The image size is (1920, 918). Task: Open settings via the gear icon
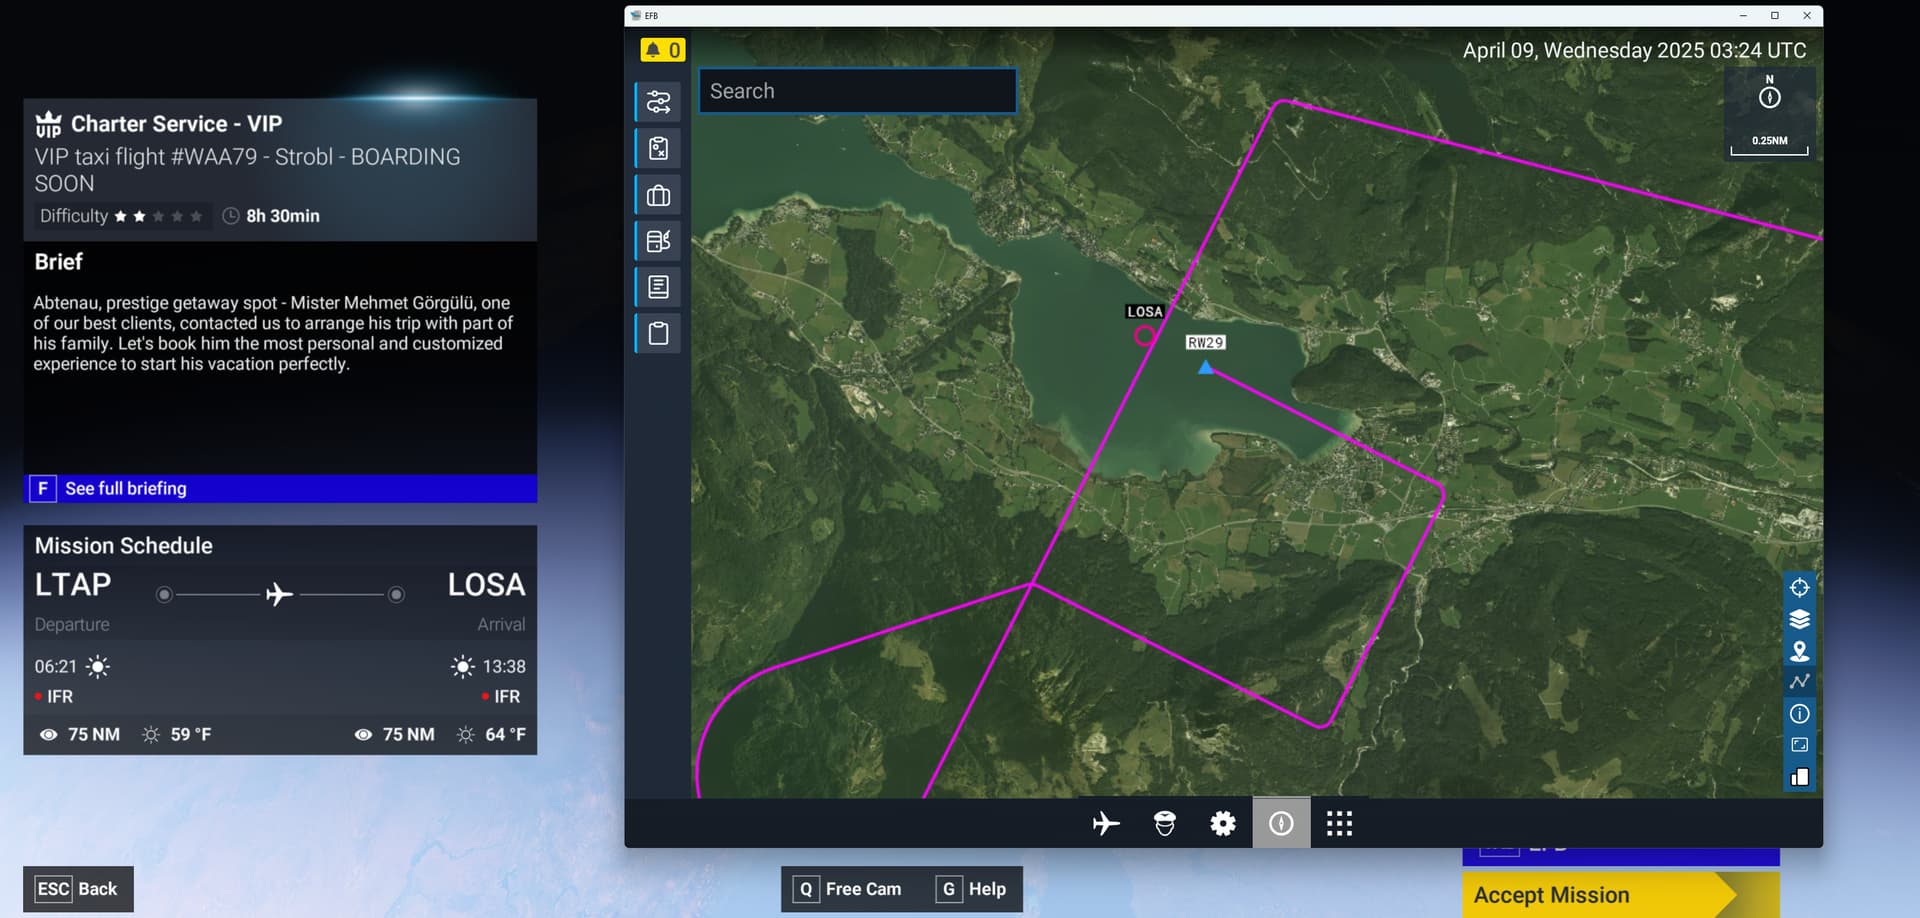(1222, 822)
